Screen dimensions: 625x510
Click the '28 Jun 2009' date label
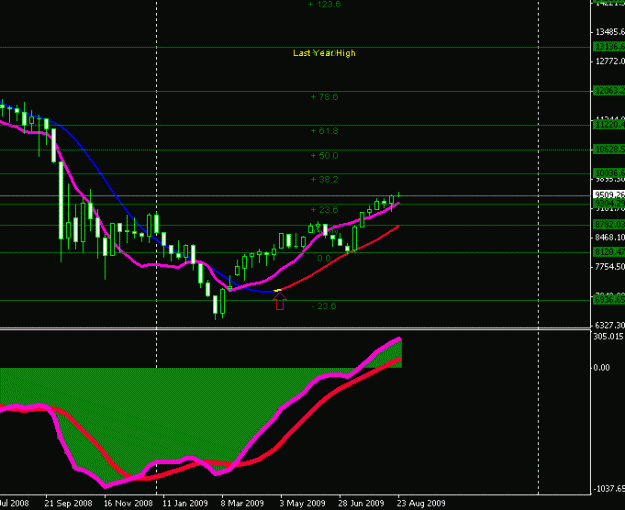pos(361,504)
